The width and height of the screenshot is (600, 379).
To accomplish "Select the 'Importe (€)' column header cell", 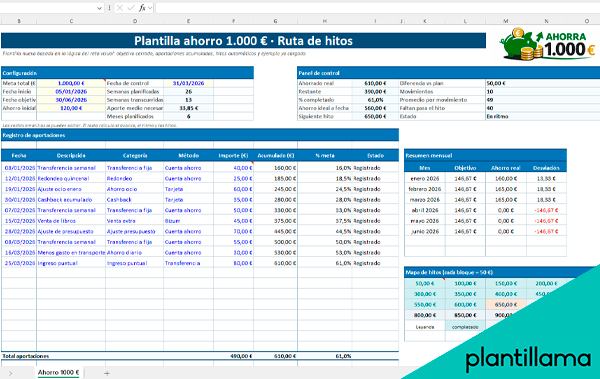I will click(x=233, y=155).
